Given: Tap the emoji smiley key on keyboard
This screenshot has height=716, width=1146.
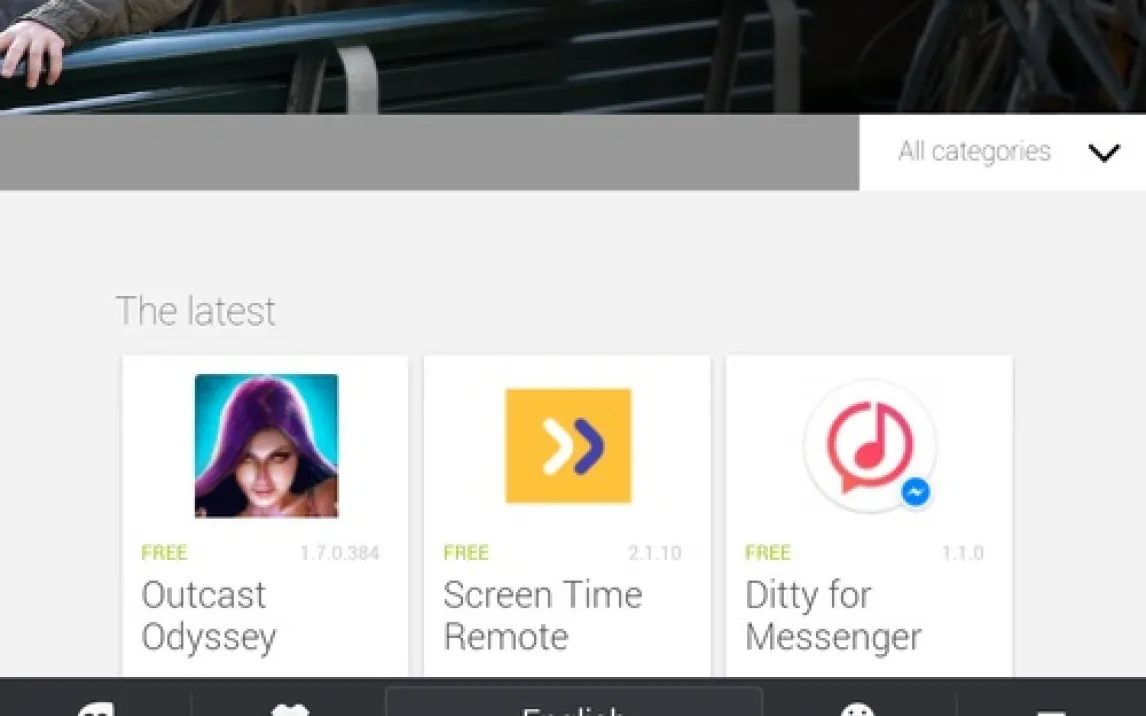Looking at the screenshot, I should (857, 708).
